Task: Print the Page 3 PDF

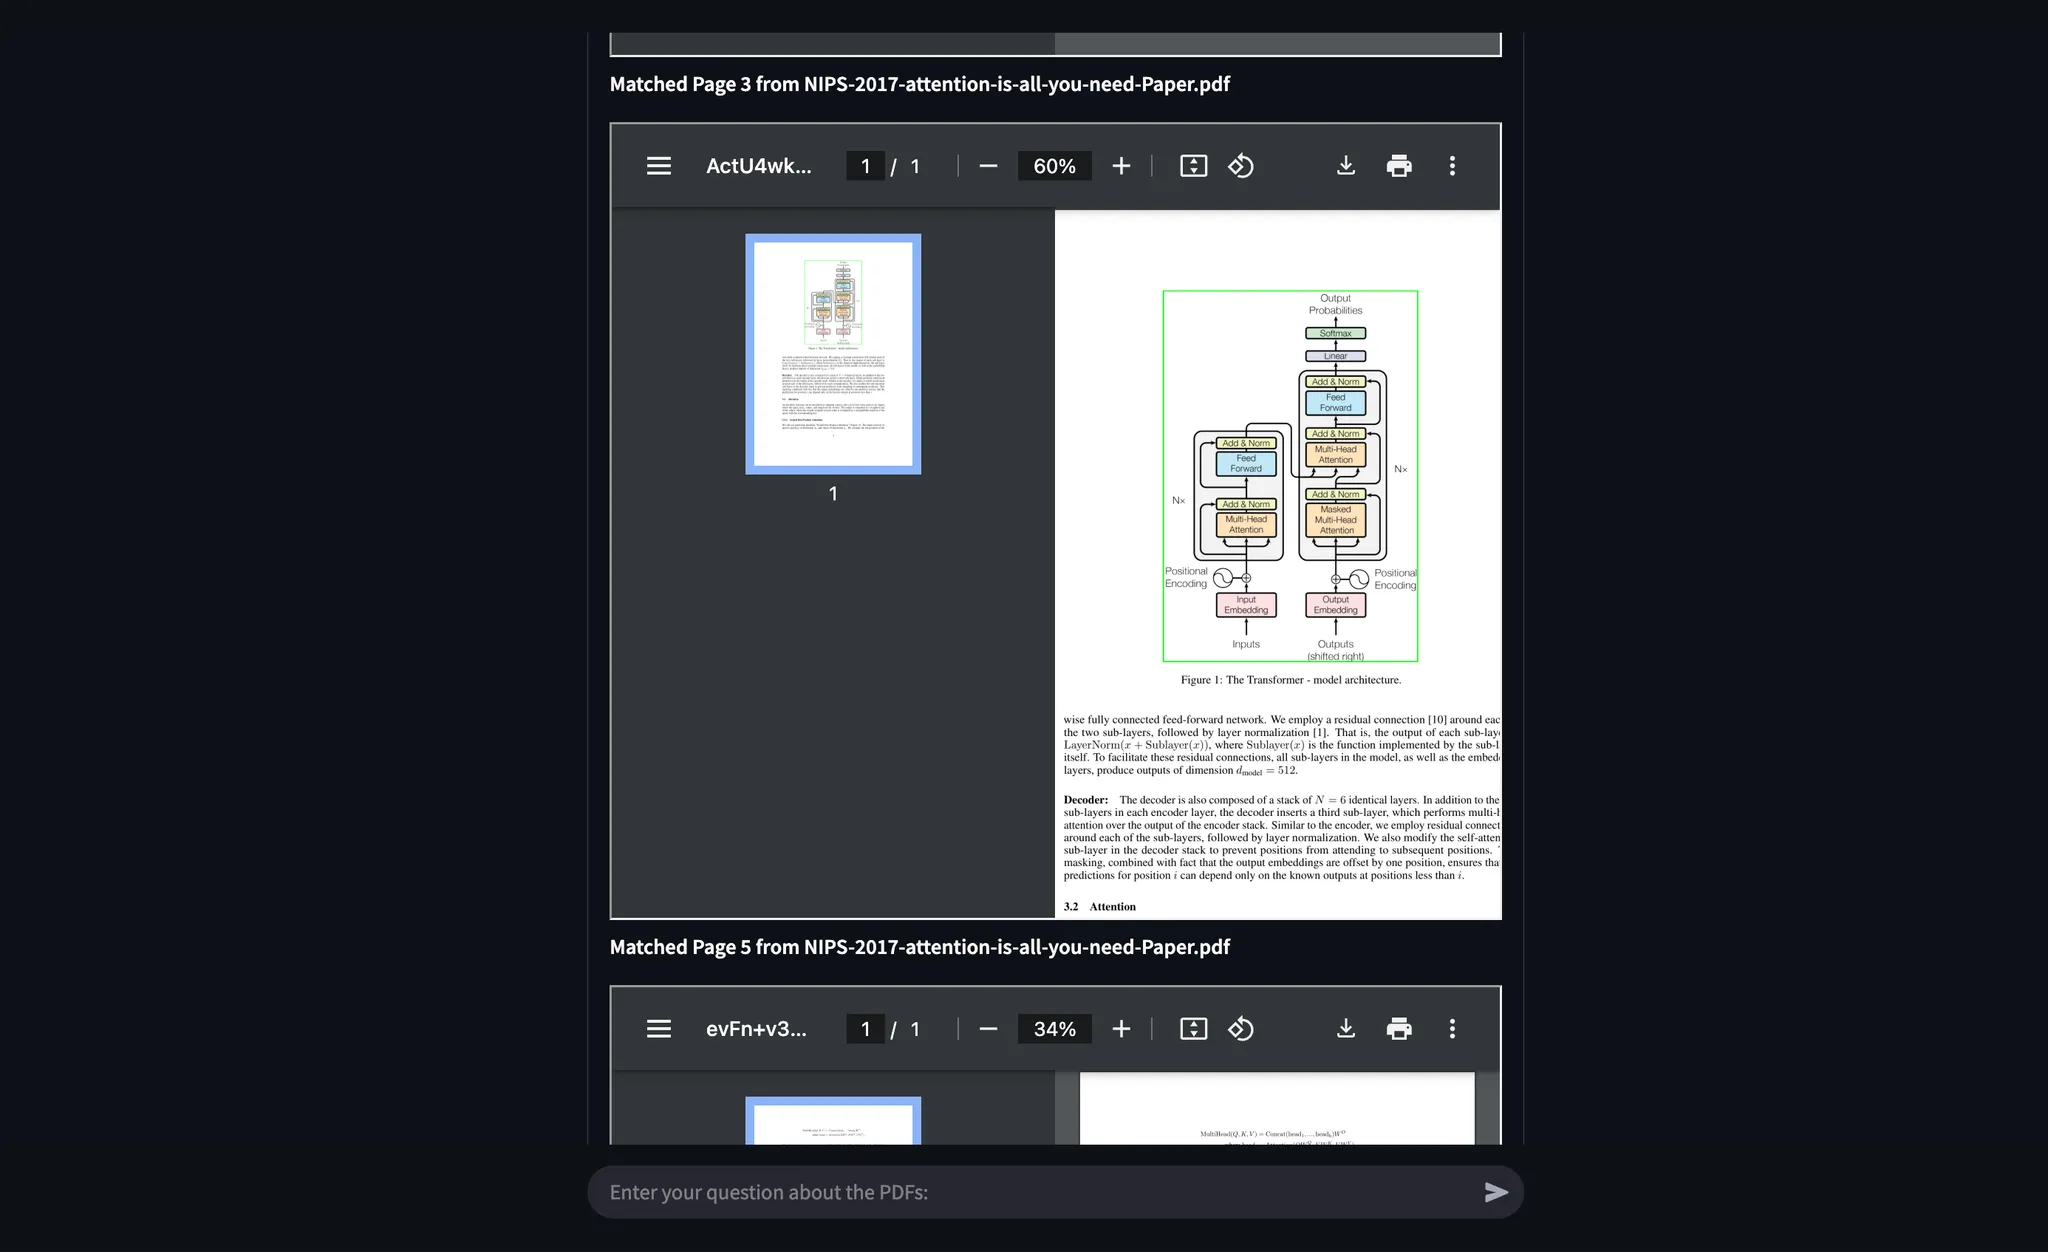Action: point(1399,166)
